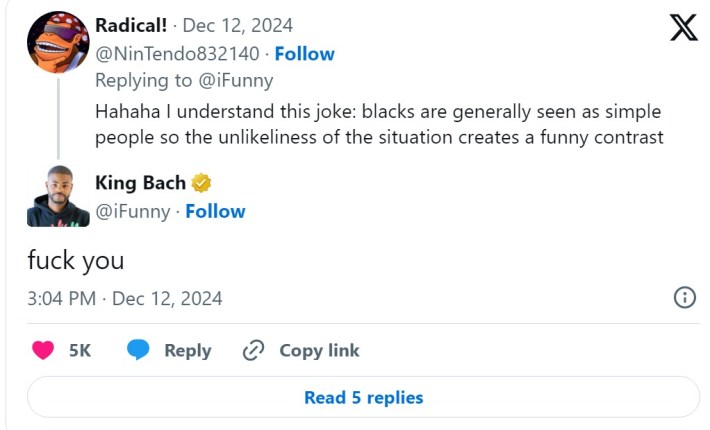The height and width of the screenshot is (430, 710).
Task: Click King Bach's gold verified badge
Action: pos(202,183)
